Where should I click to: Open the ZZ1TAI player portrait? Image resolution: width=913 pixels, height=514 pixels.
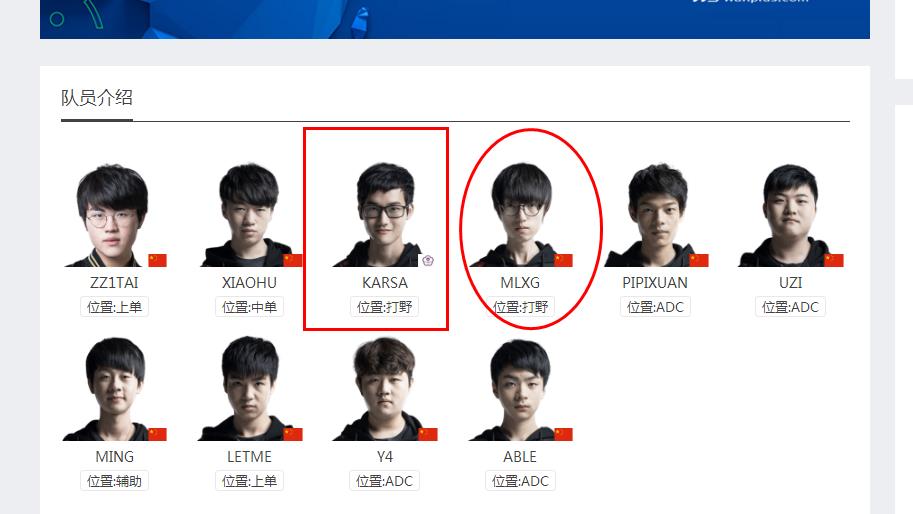(112, 215)
